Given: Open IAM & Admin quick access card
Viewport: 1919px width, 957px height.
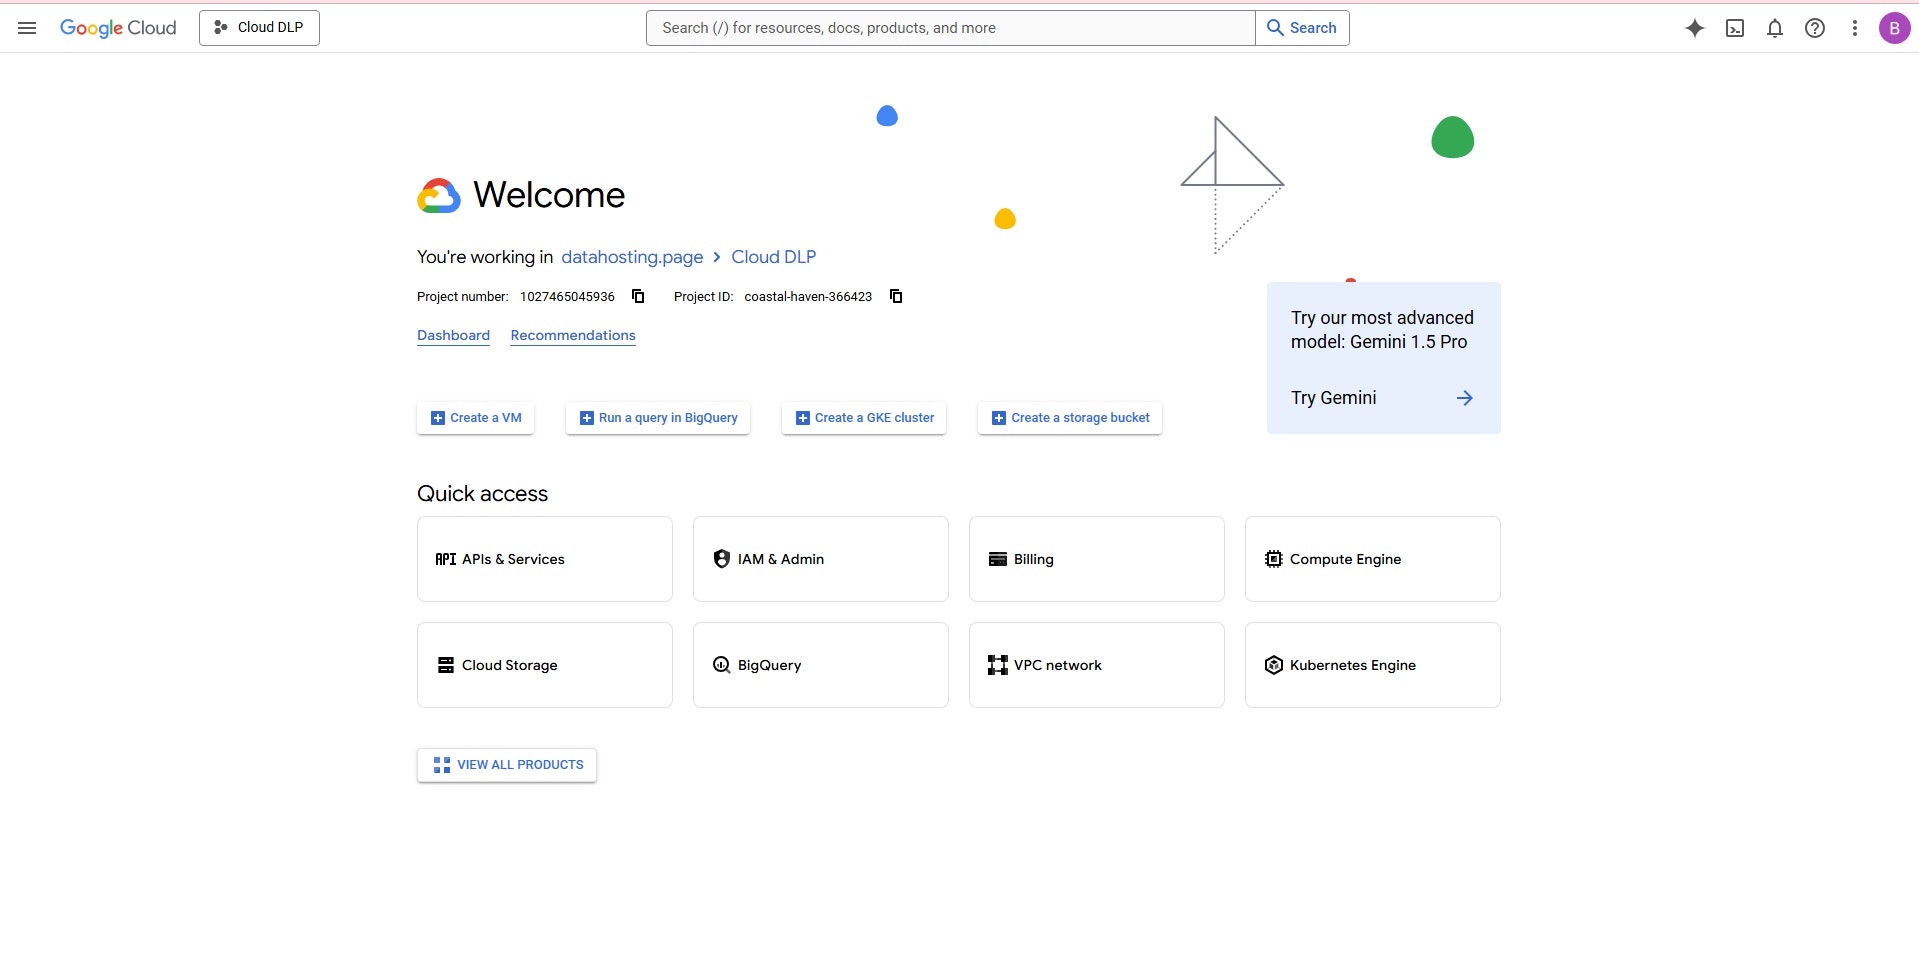Looking at the screenshot, I should pyautogui.click(x=821, y=559).
